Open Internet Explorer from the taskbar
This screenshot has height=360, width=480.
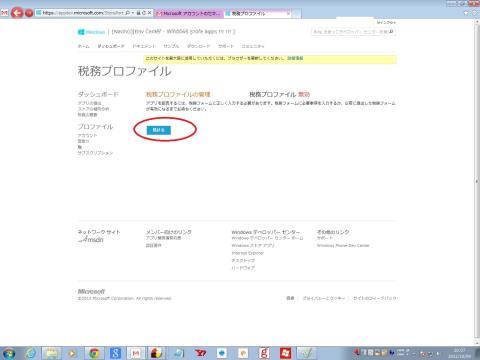click(31, 353)
